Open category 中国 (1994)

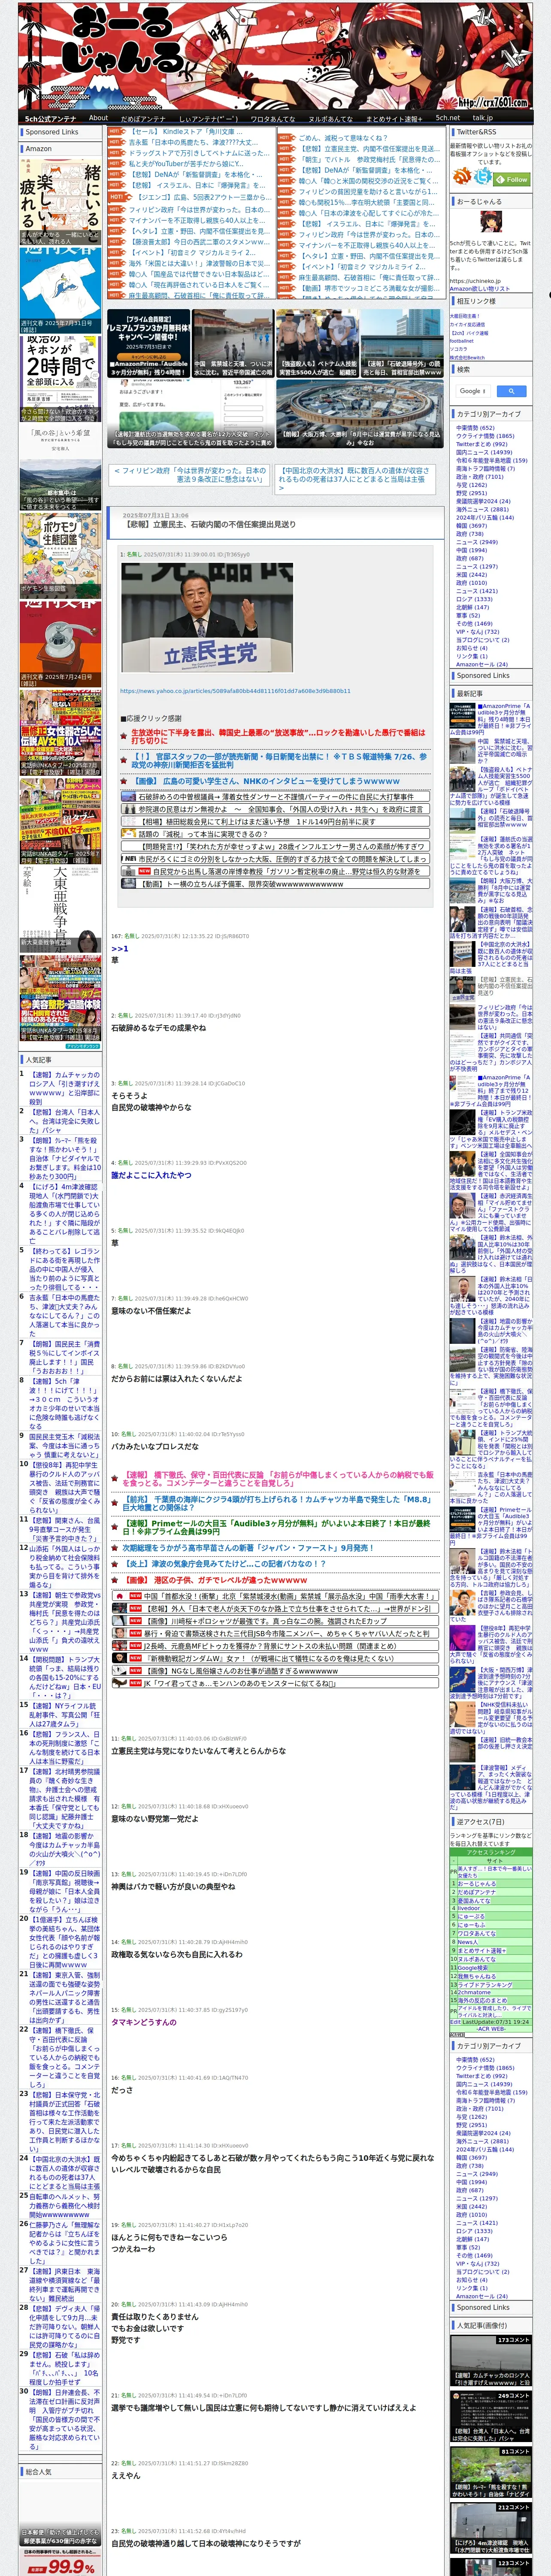(471, 550)
